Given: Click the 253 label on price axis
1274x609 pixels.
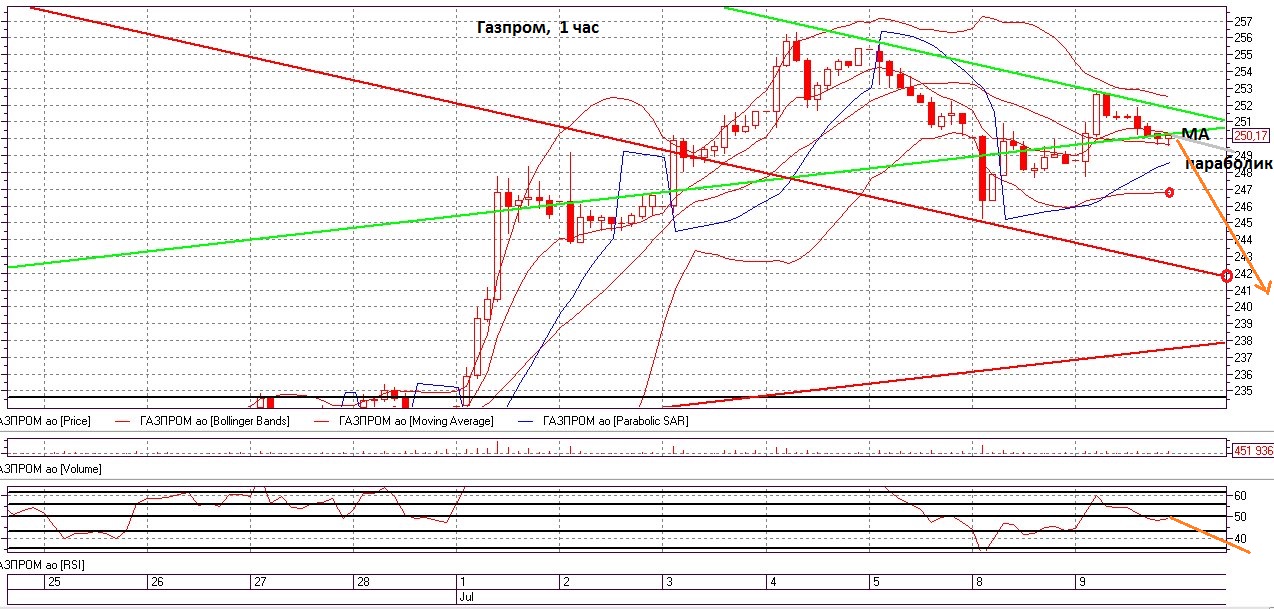Looking at the screenshot, I should pos(1243,88).
